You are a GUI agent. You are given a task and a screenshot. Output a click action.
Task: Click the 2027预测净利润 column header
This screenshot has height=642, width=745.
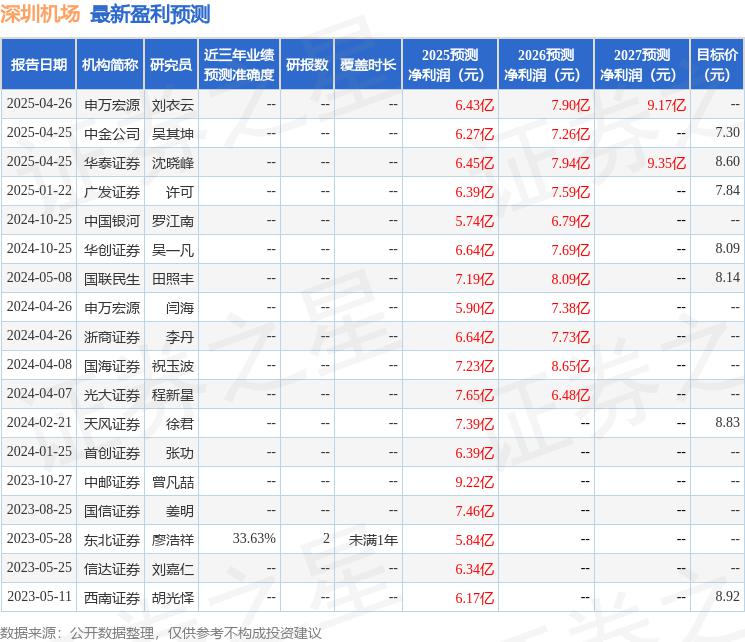pos(642,65)
